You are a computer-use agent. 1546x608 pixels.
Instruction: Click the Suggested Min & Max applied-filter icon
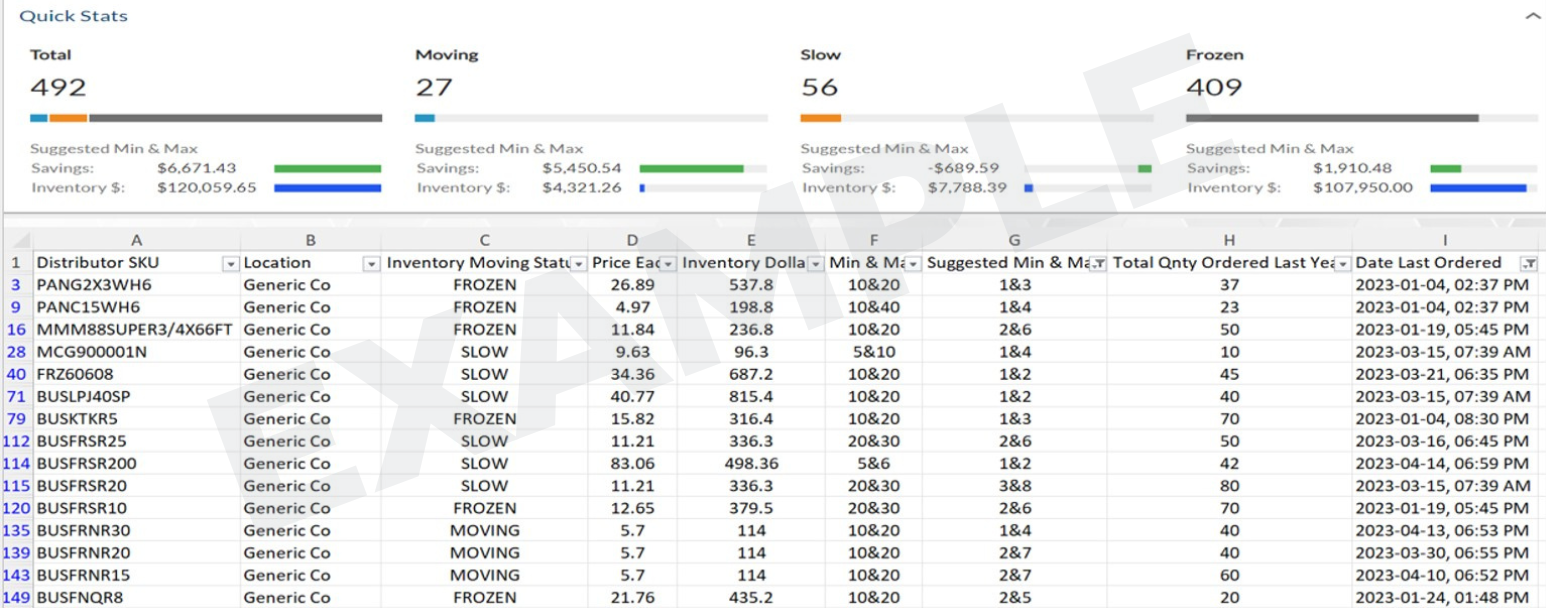[x=1097, y=263]
